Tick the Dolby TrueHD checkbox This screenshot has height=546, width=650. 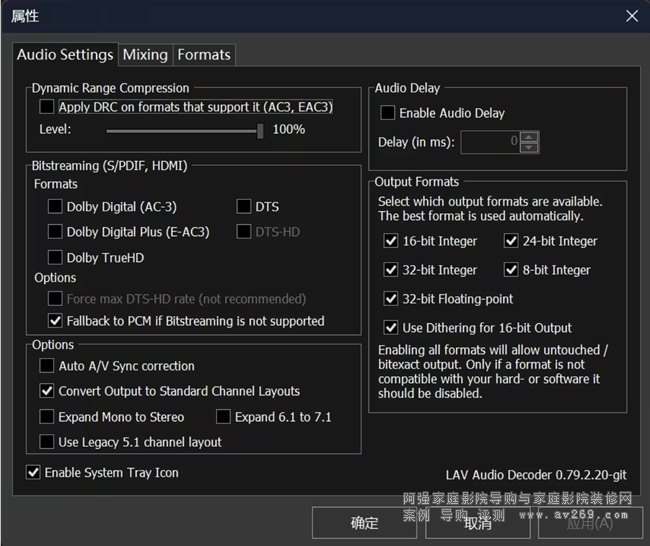(55, 258)
